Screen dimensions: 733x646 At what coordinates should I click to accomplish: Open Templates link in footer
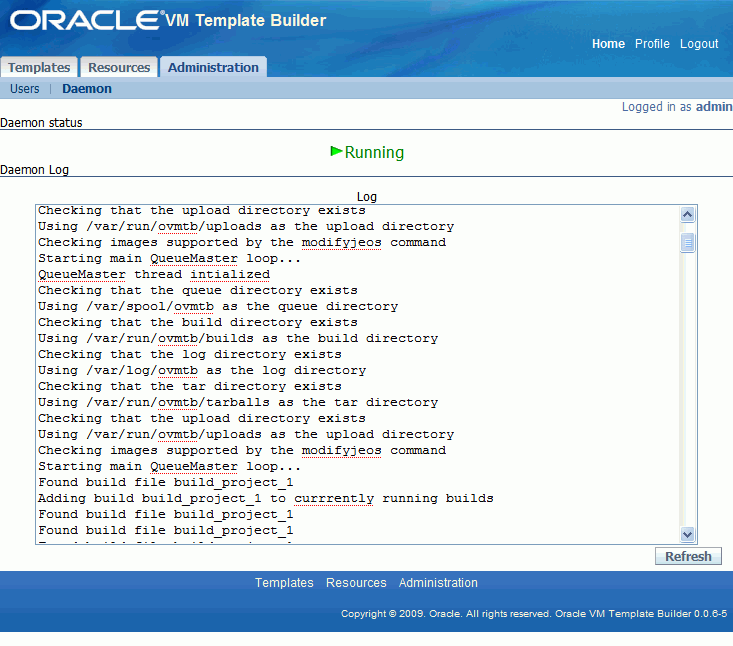point(284,583)
